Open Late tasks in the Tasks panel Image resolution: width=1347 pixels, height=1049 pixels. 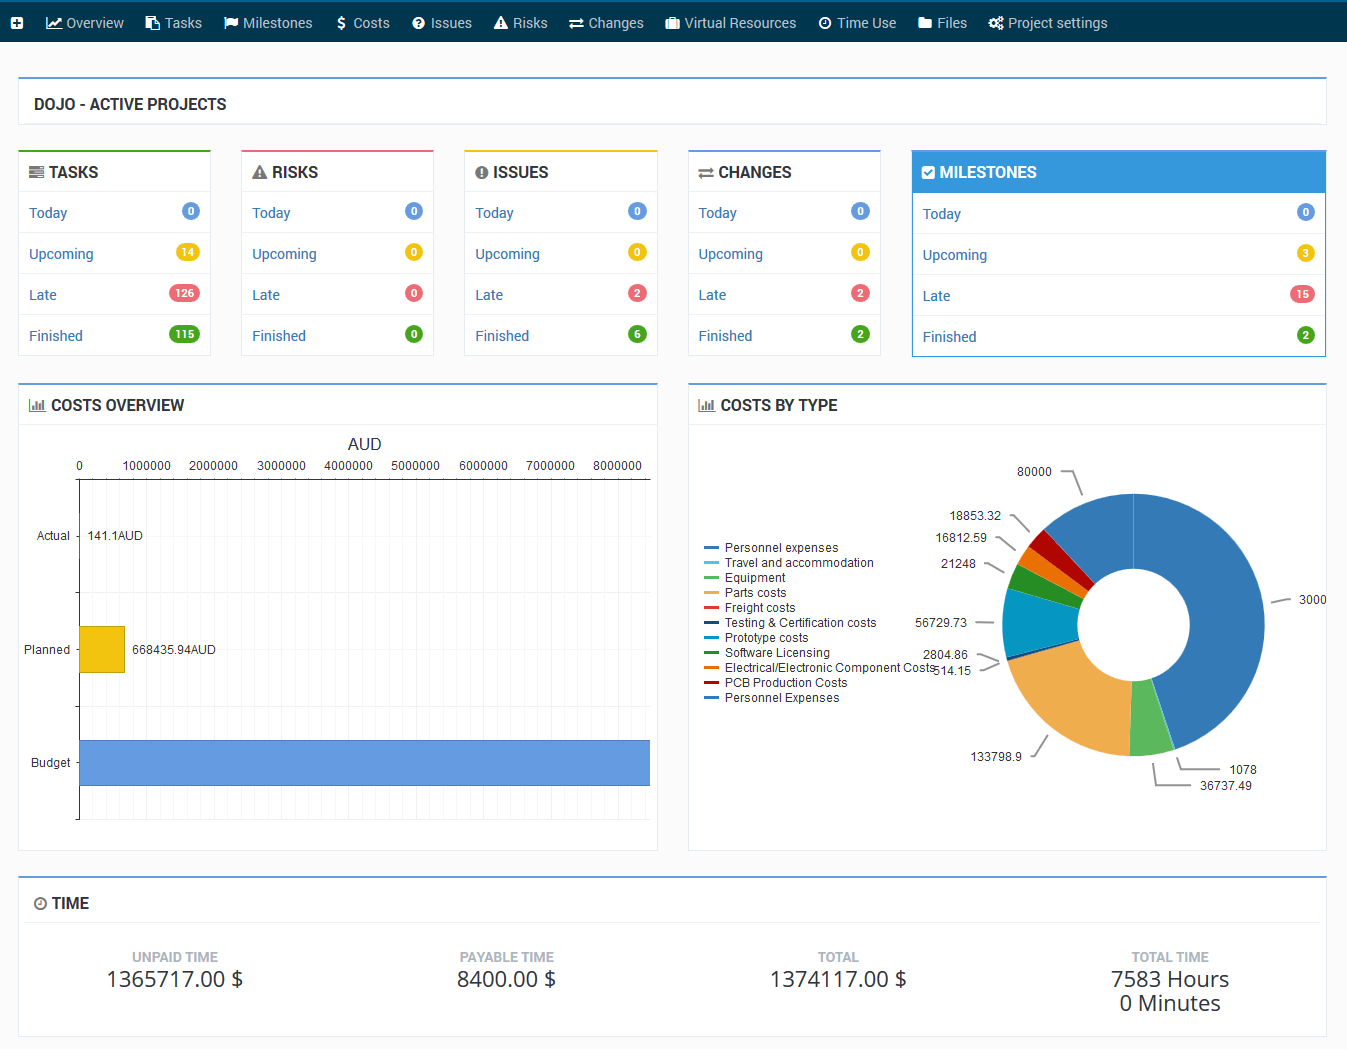(x=42, y=294)
